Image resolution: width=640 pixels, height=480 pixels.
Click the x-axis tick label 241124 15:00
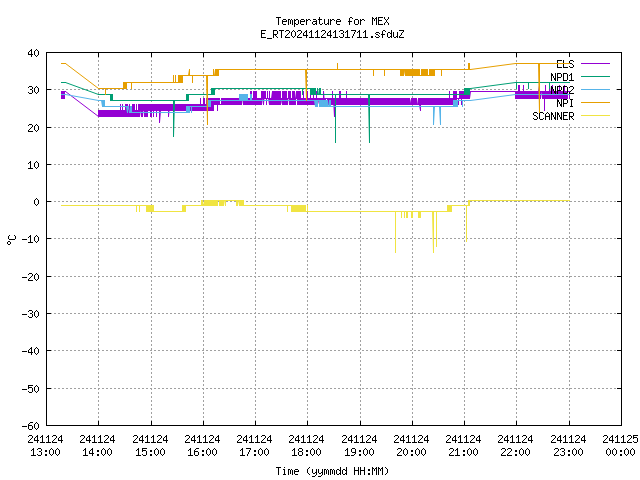point(150,446)
